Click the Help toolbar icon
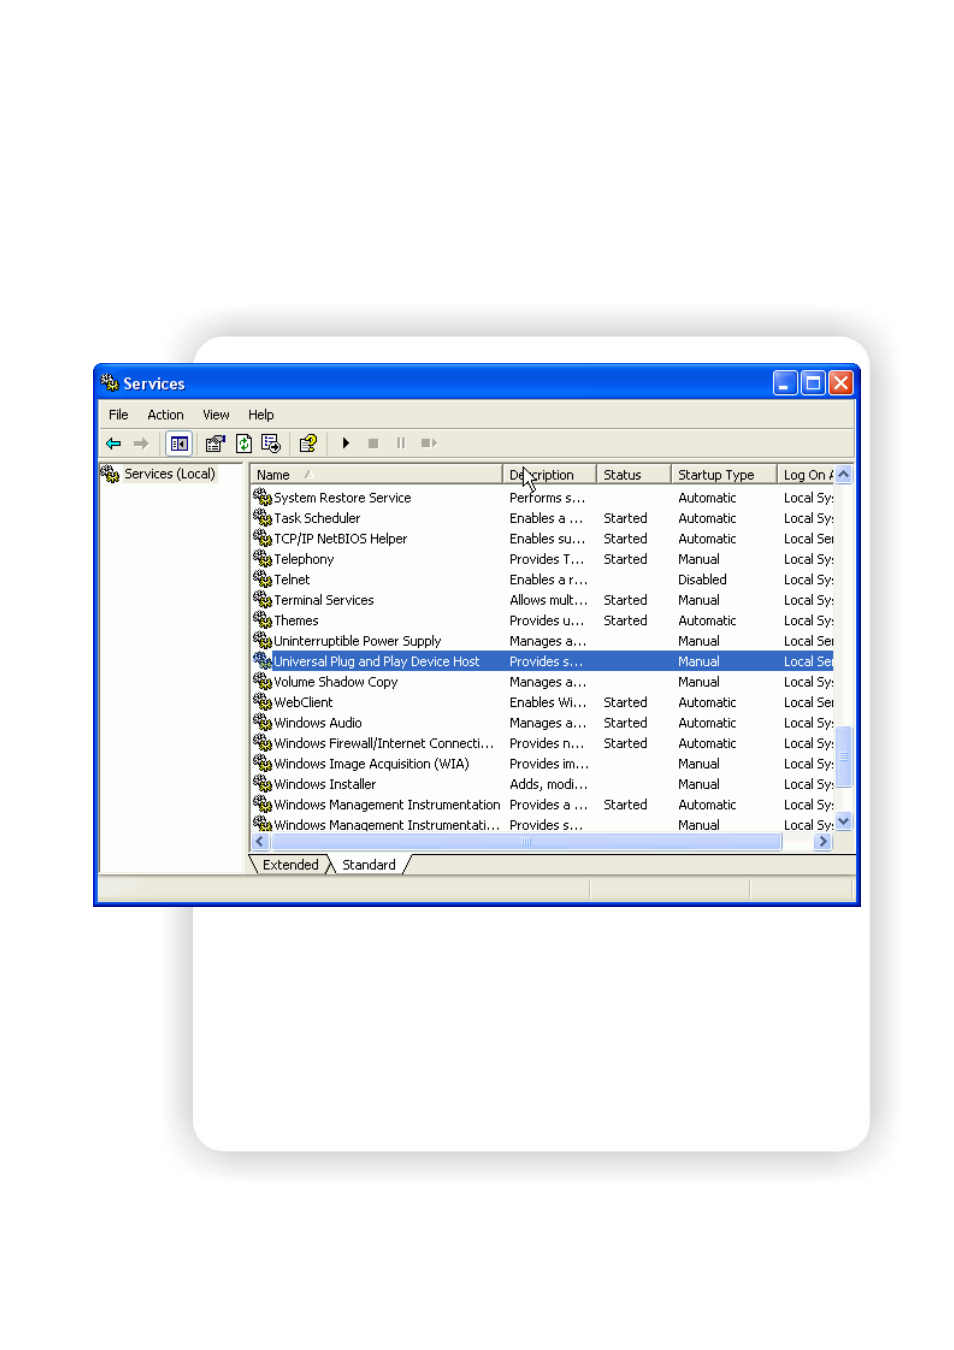 click(x=308, y=443)
